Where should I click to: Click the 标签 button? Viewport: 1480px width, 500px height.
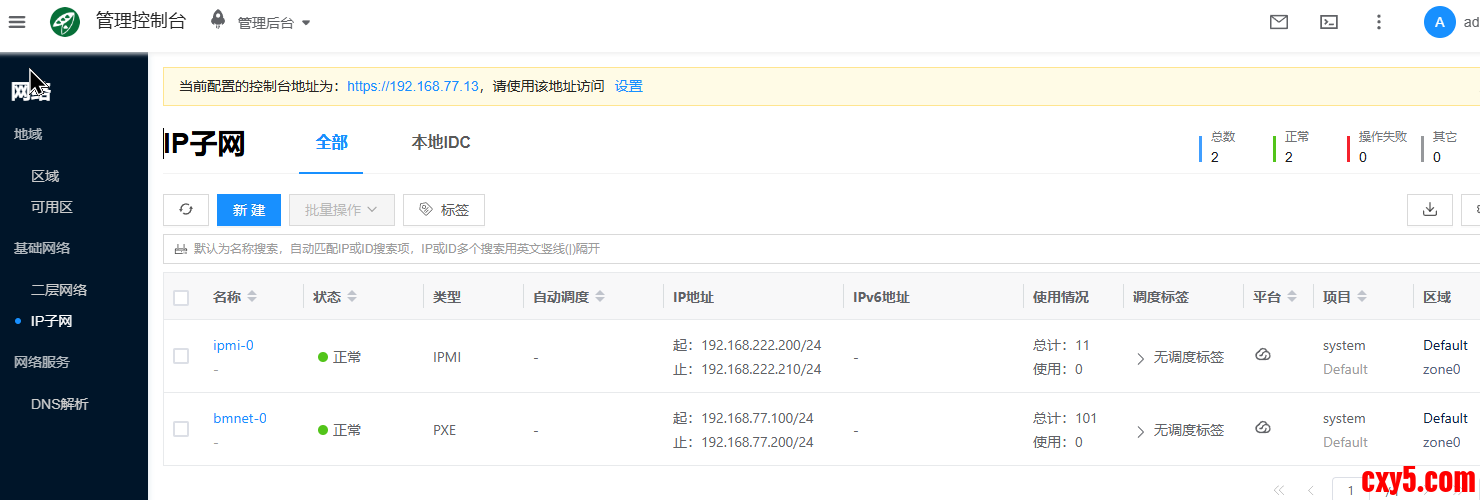444,210
